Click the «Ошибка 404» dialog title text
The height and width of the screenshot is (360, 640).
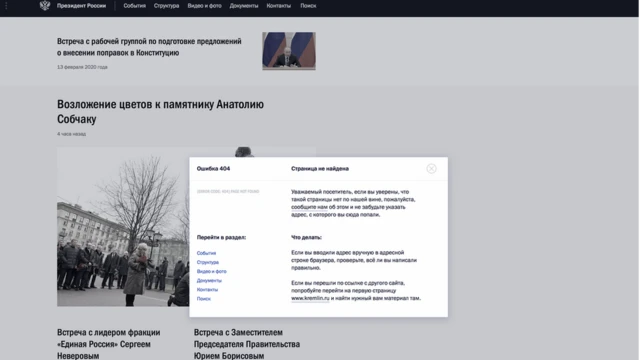213,169
